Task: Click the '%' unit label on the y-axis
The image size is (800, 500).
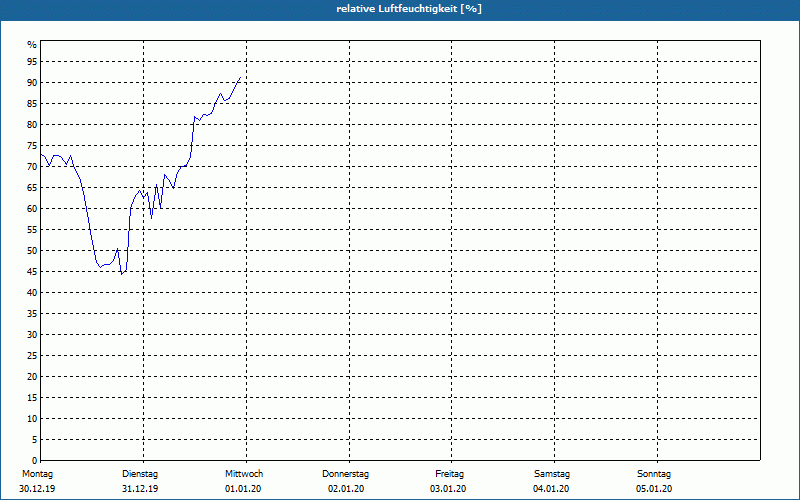Action: coord(32,45)
